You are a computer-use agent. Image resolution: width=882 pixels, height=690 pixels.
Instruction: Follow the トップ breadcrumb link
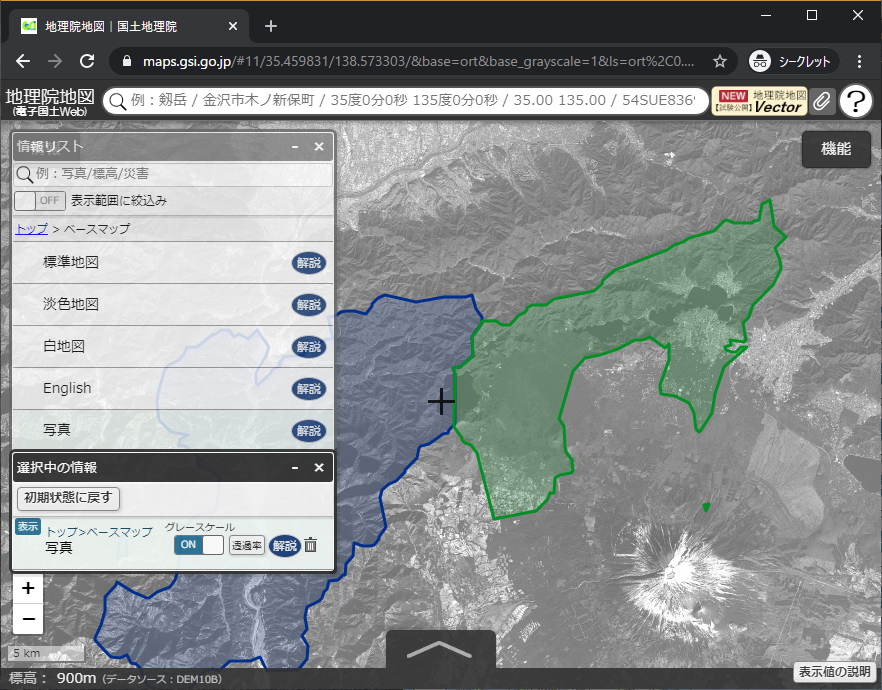coord(32,229)
